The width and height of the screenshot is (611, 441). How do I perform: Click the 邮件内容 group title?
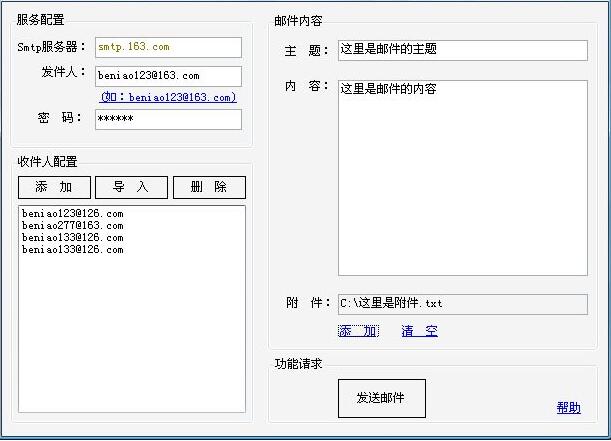coord(298,20)
